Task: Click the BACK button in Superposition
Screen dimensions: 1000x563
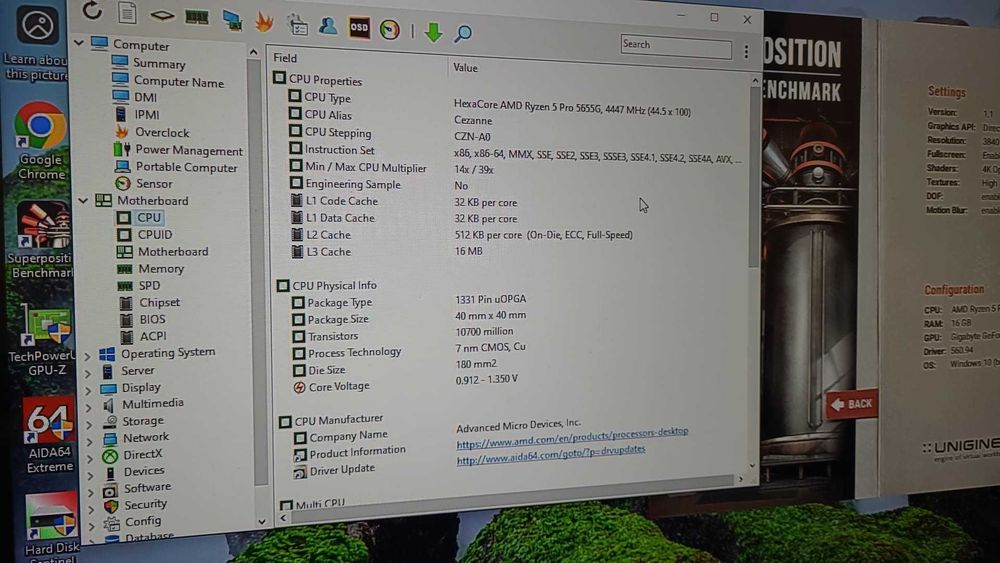Action: click(x=853, y=404)
